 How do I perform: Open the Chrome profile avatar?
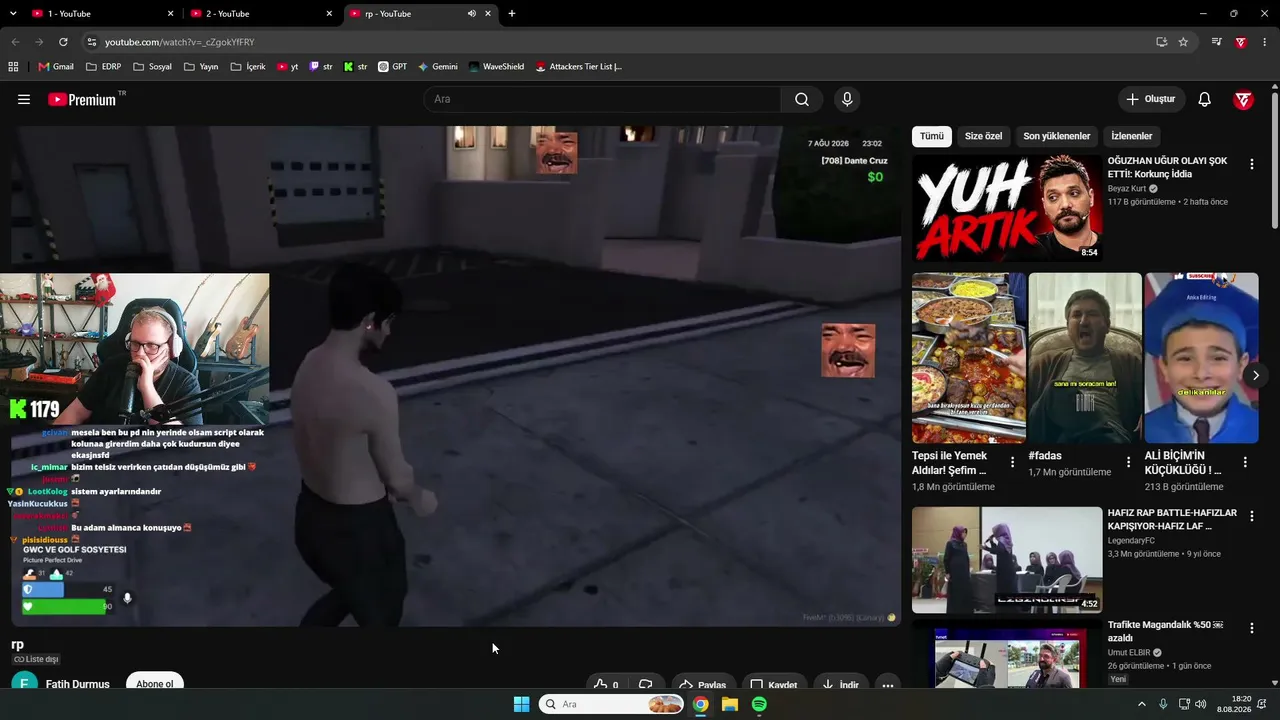pyautogui.click(x=1241, y=42)
